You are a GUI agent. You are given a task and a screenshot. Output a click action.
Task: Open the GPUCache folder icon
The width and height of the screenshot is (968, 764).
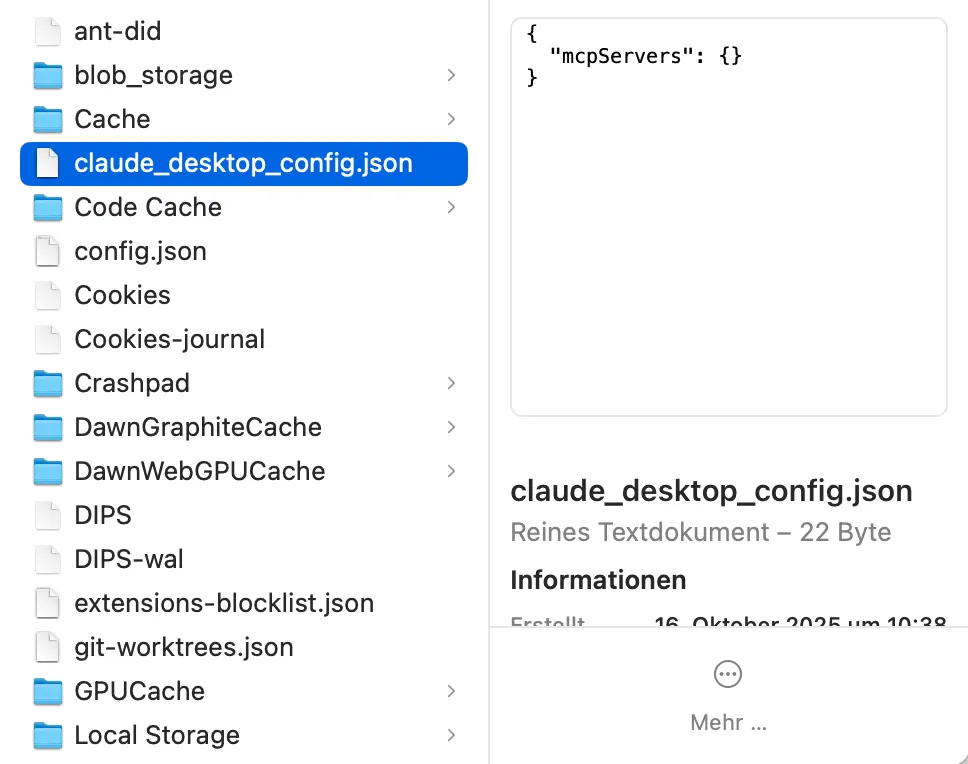[47, 691]
